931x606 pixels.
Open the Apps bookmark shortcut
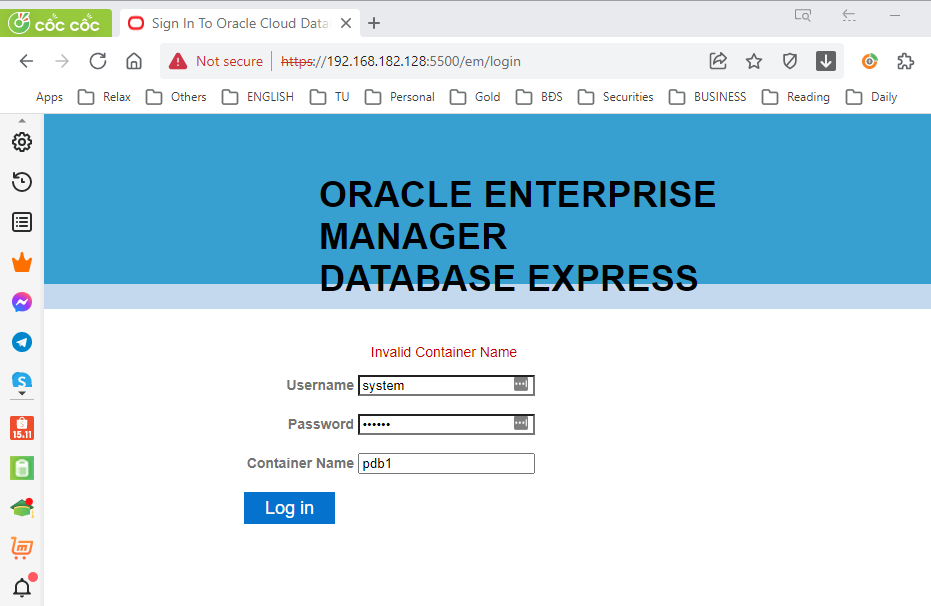(49, 97)
